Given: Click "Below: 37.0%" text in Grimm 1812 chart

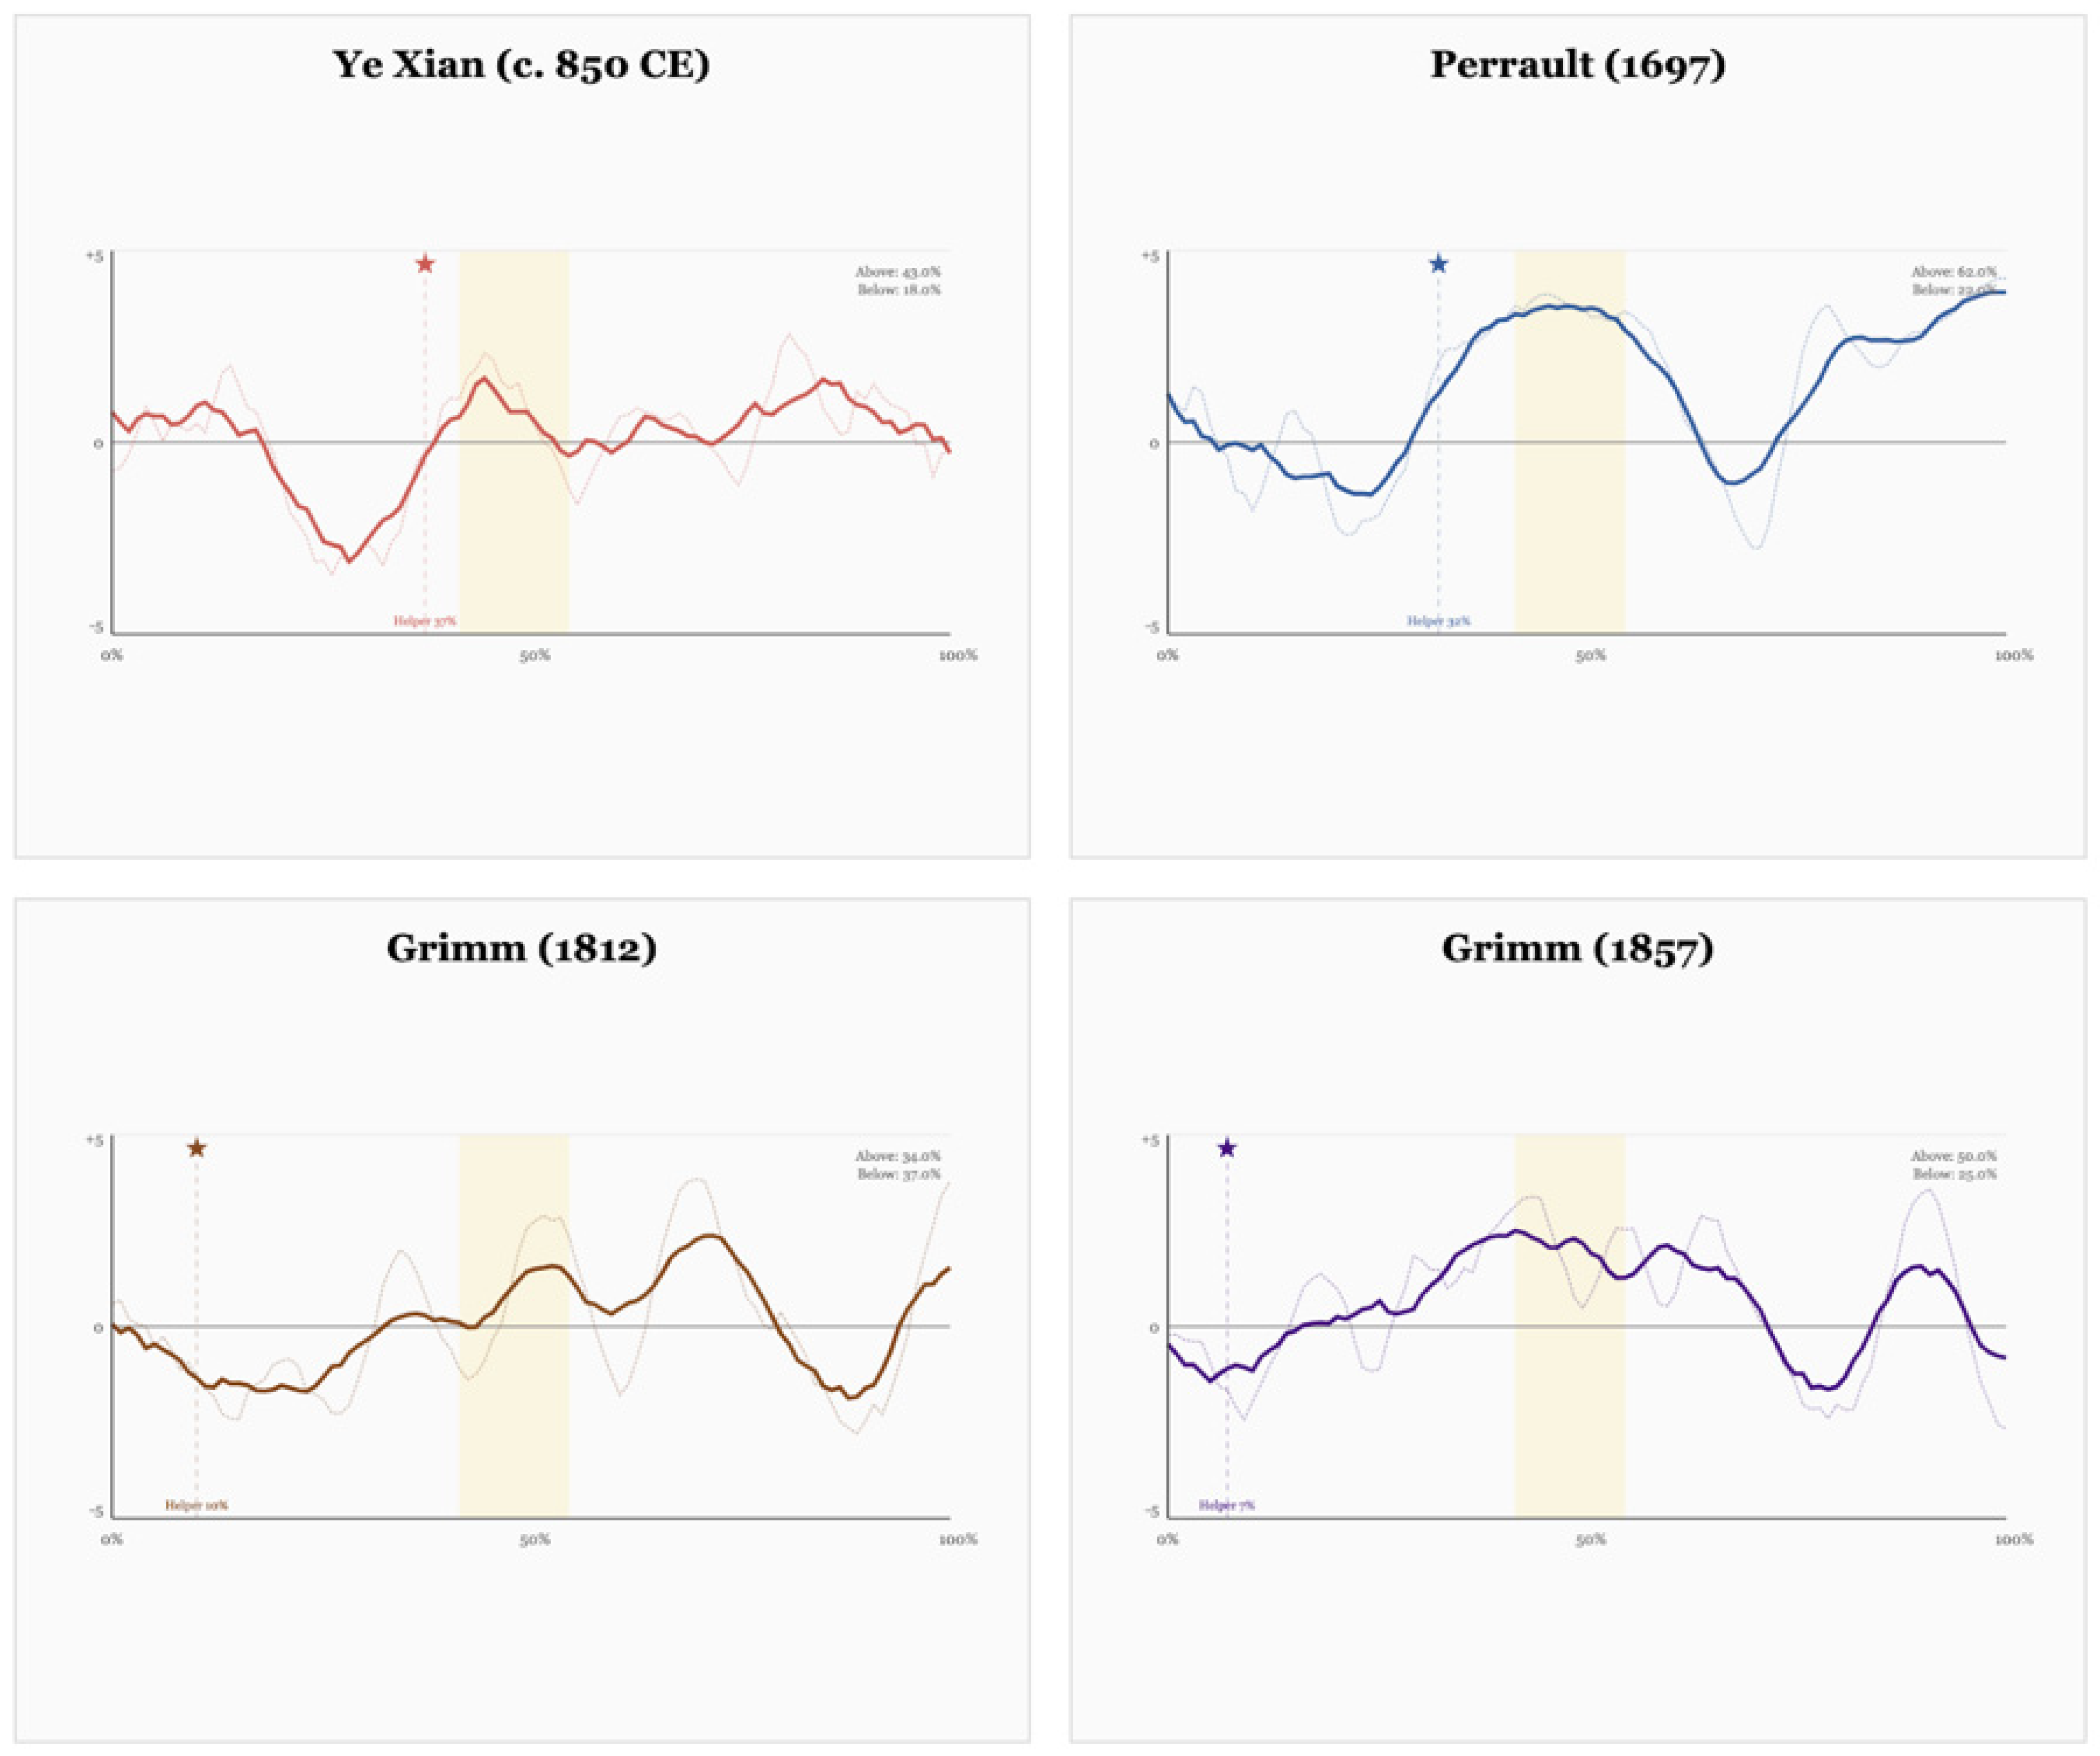Looking at the screenshot, I should pyautogui.click(x=898, y=1174).
